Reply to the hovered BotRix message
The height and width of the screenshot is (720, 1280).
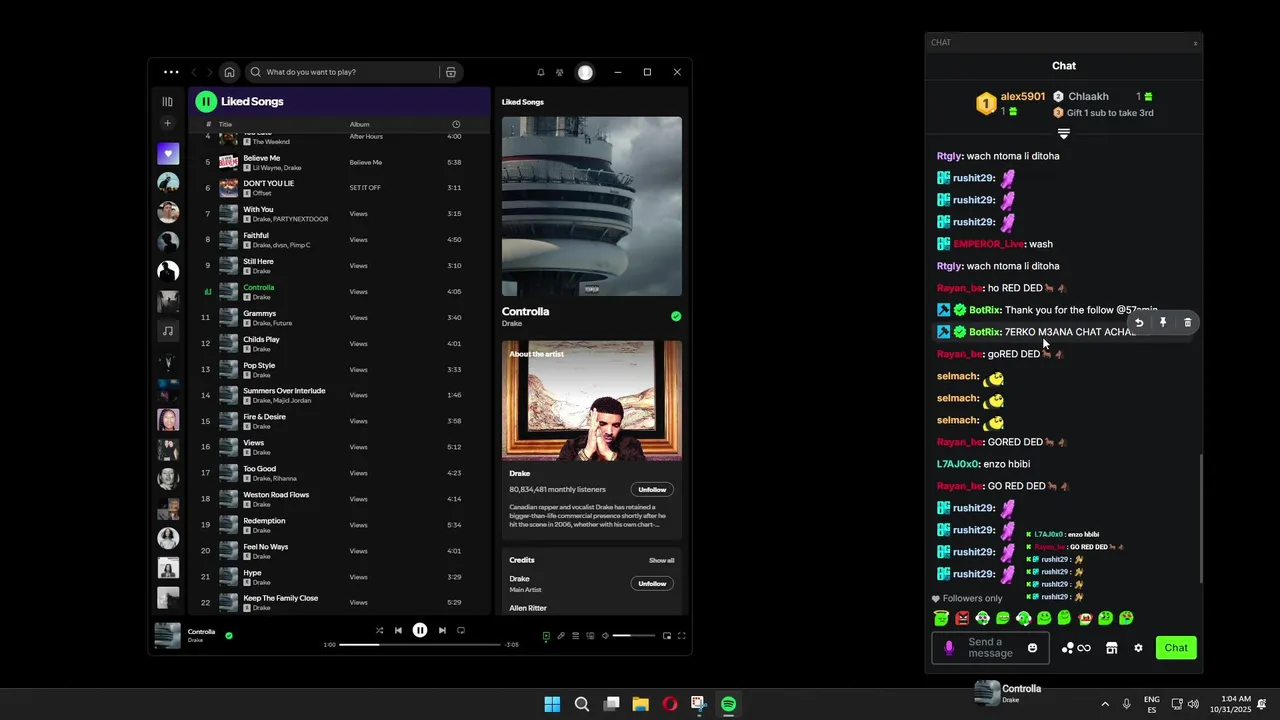click(x=1139, y=323)
